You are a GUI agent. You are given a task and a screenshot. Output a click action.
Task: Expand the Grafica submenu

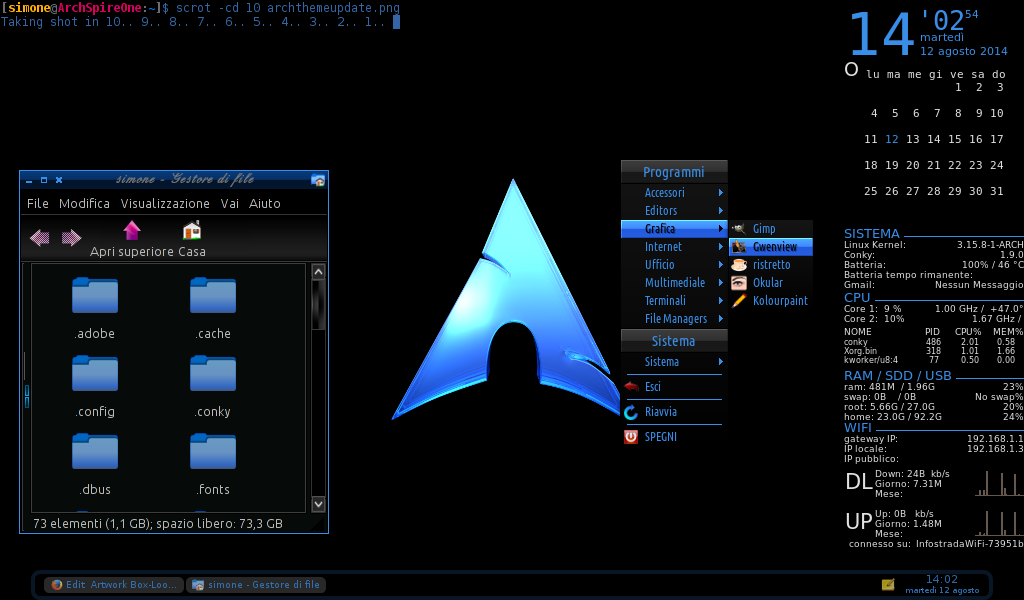pyautogui.click(x=674, y=229)
